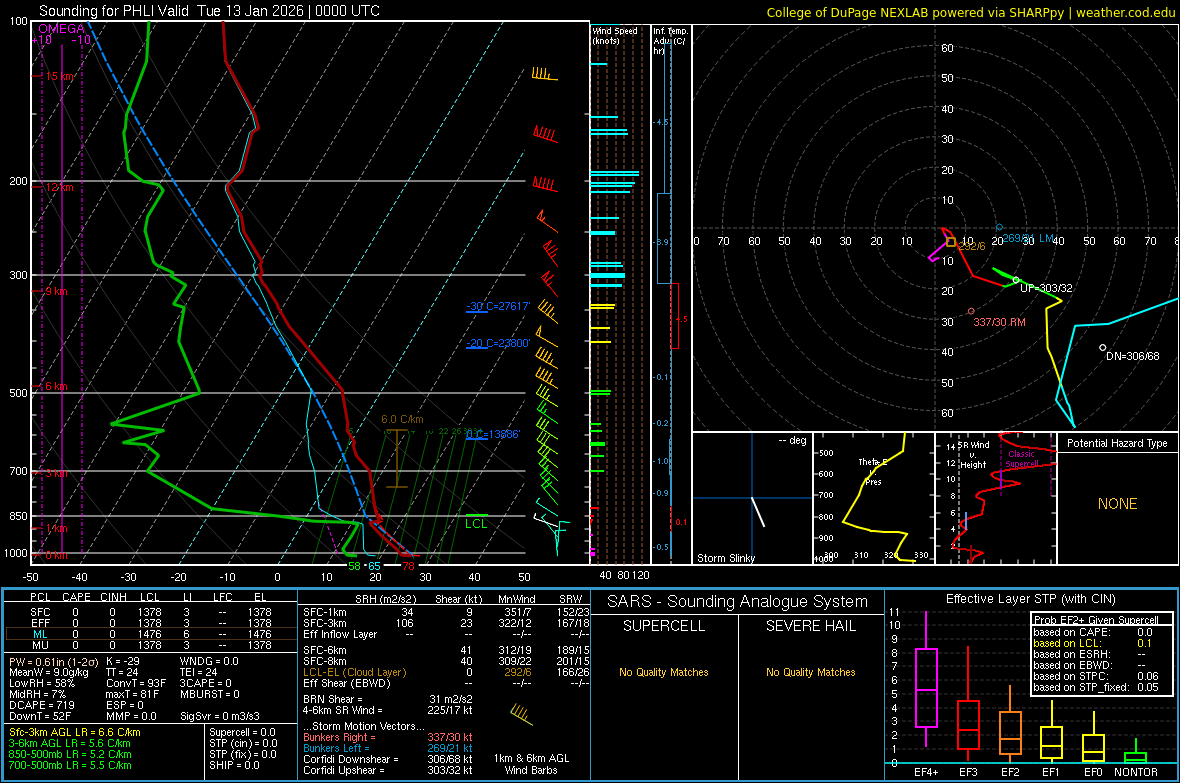Click the College of DuPage NEXLAB credit text
The width and height of the screenshot is (1180, 783).
(x=970, y=12)
